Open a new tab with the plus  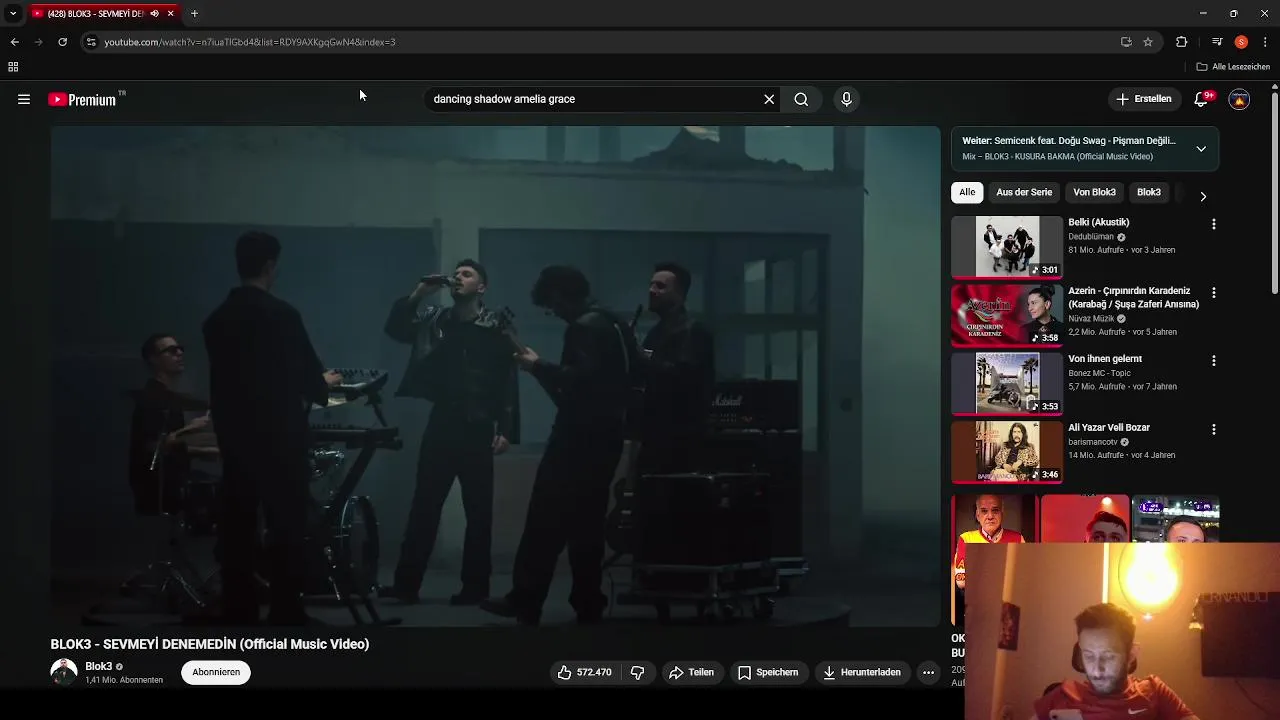(194, 14)
